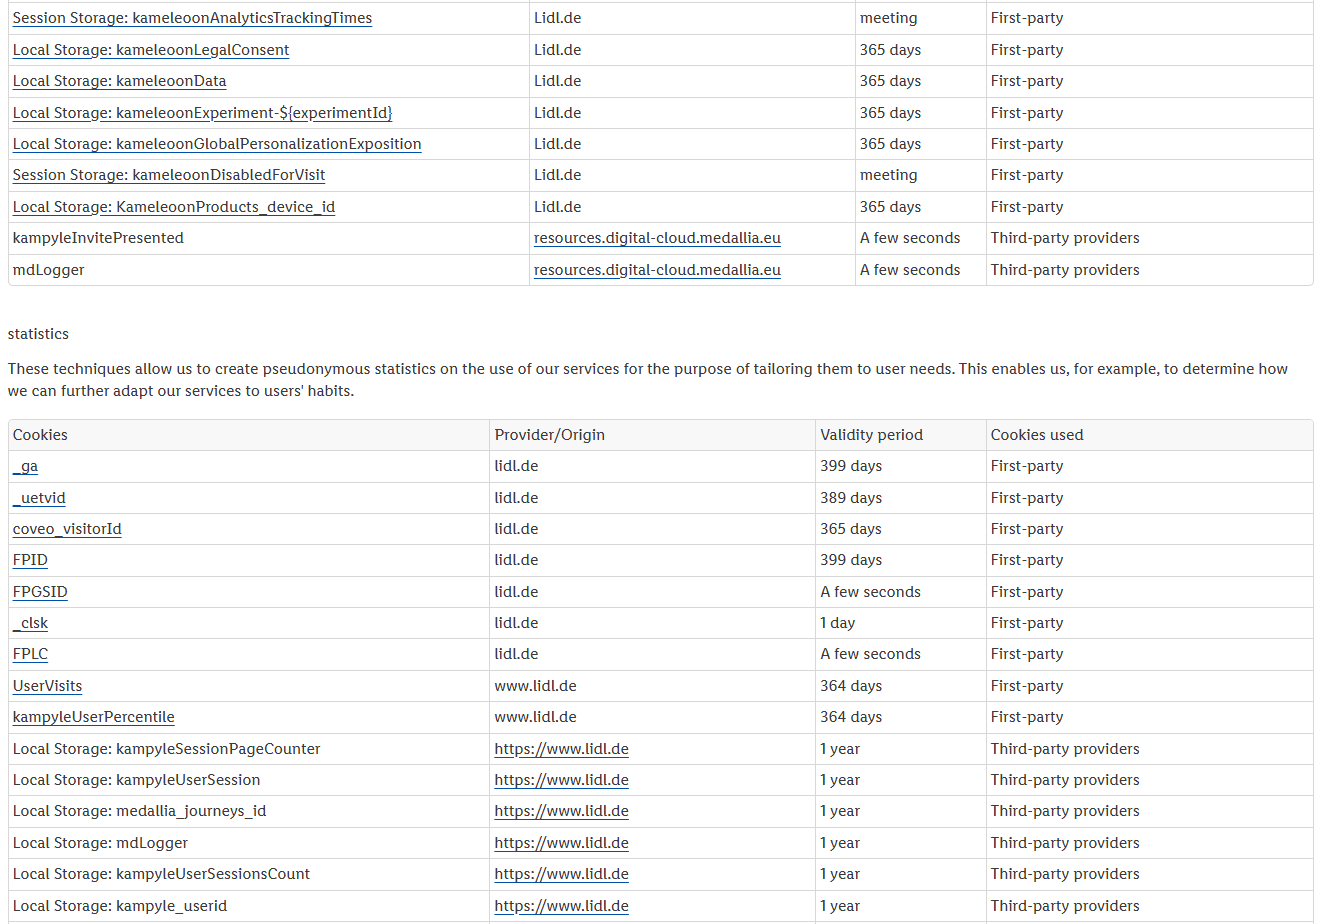Click the _clsk cookie link
This screenshot has height=924, width=1318.
(x=31, y=623)
